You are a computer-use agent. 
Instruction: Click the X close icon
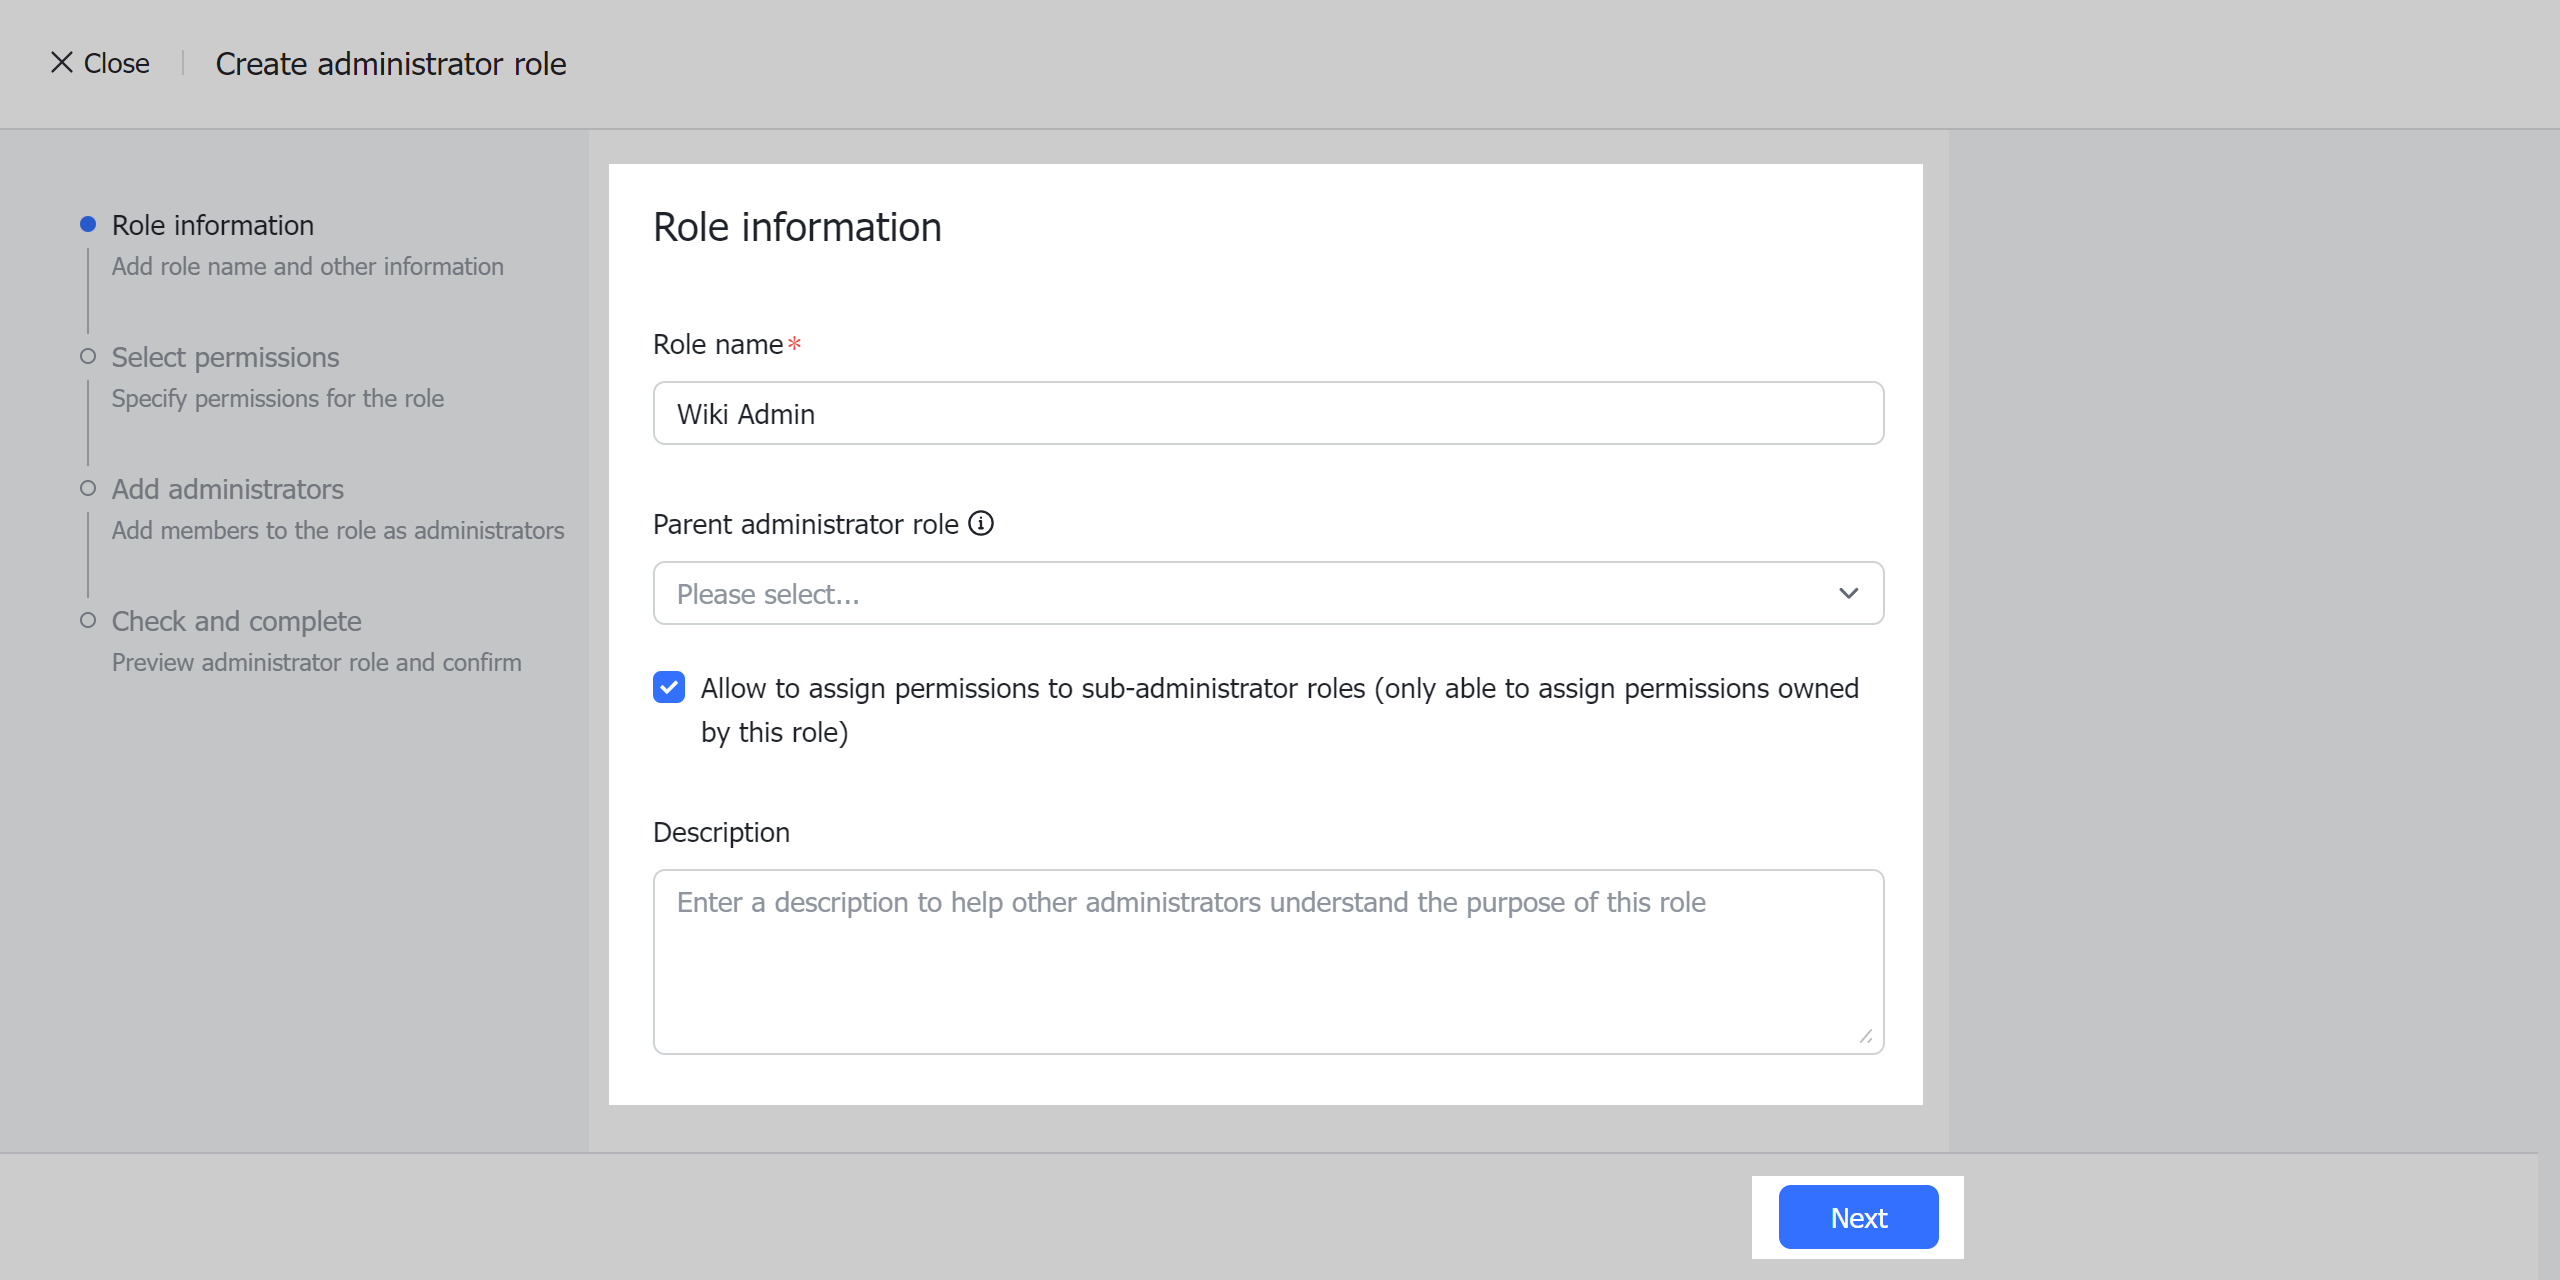62,62
